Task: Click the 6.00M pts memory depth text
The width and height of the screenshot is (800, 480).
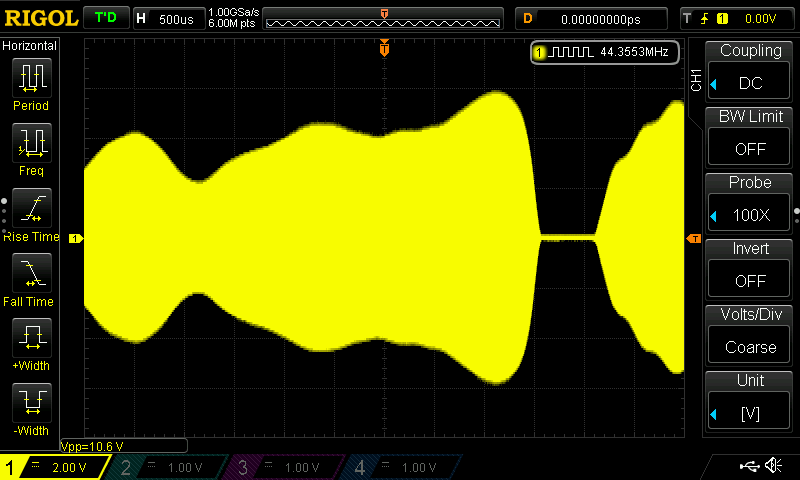Action: (232, 23)
